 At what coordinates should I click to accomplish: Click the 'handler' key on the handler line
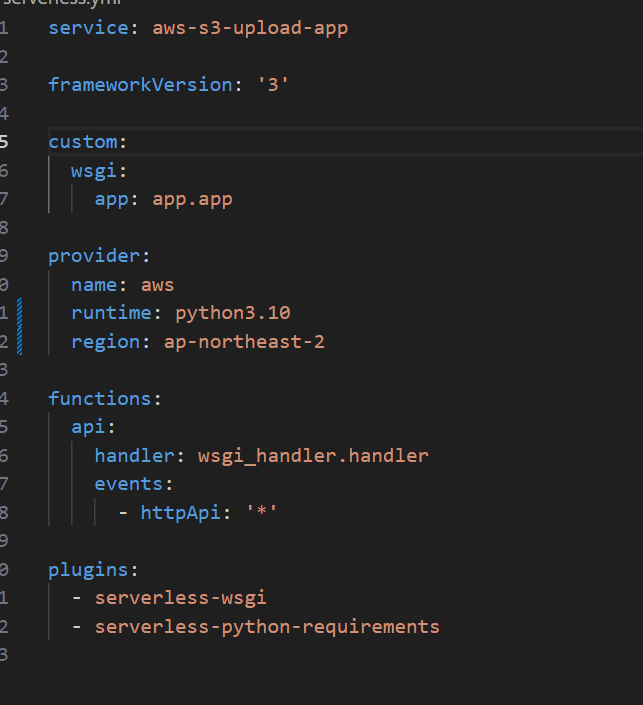point(134,456)
